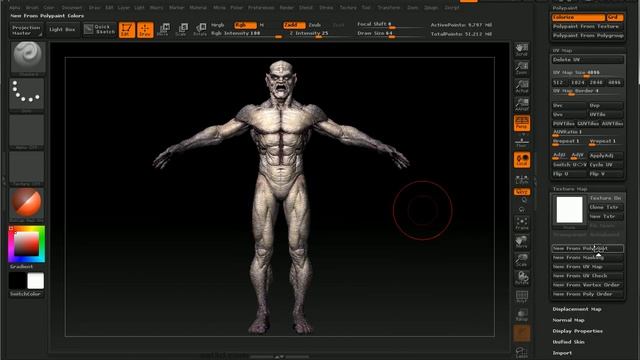Click the Lasso selection icon
Image resolution: width=640 pixels, height=360 pixels.
[522, 353]
